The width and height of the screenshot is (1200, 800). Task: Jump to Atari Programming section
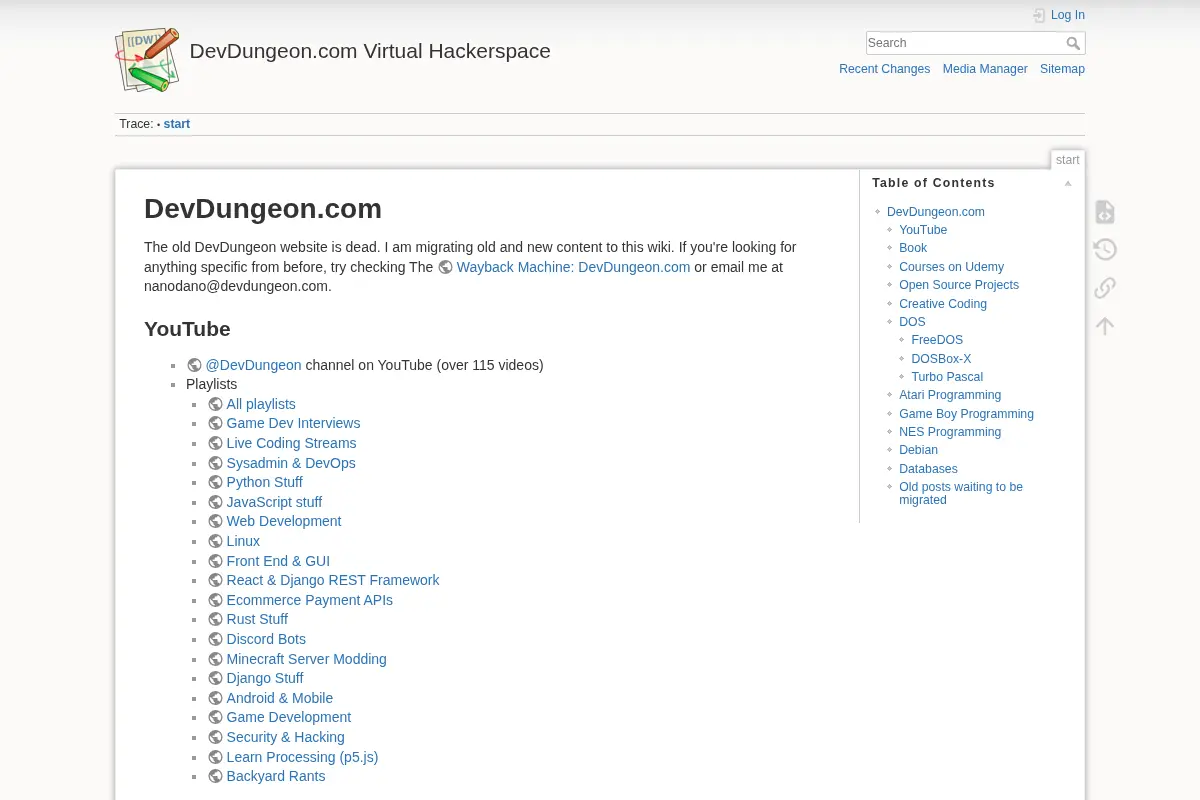950,395
